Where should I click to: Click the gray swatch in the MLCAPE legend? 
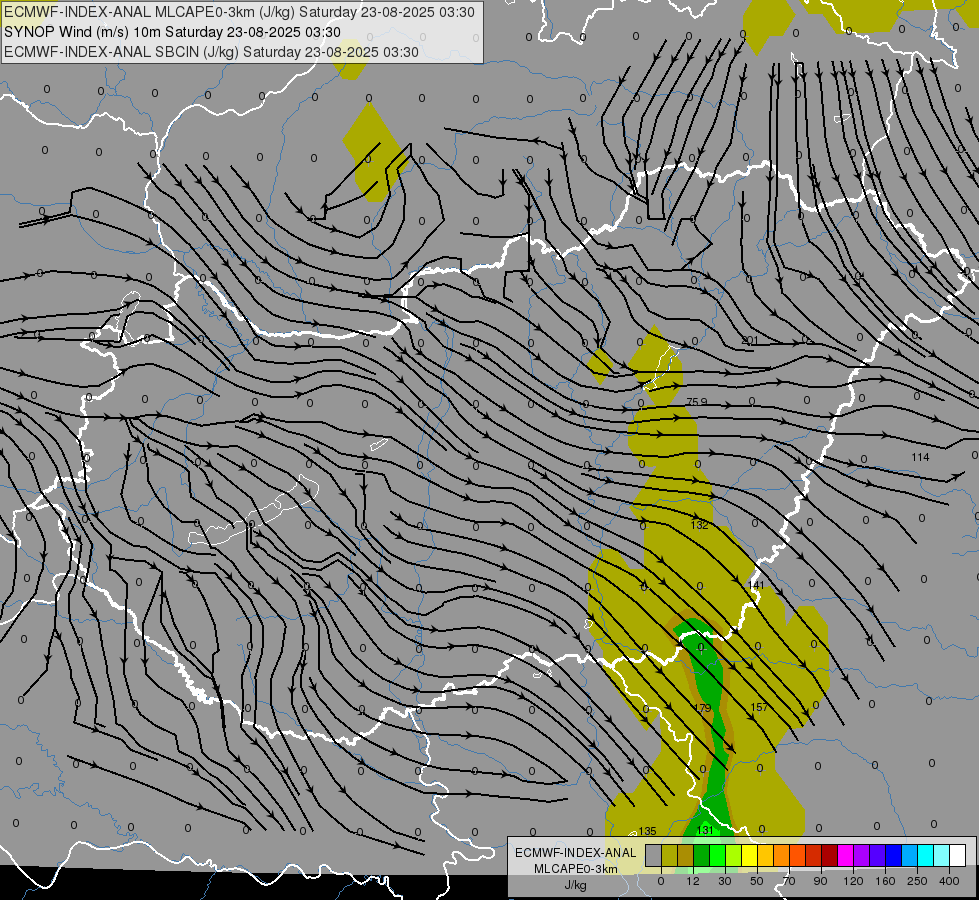pyautogui.click(x=654, y=855)
